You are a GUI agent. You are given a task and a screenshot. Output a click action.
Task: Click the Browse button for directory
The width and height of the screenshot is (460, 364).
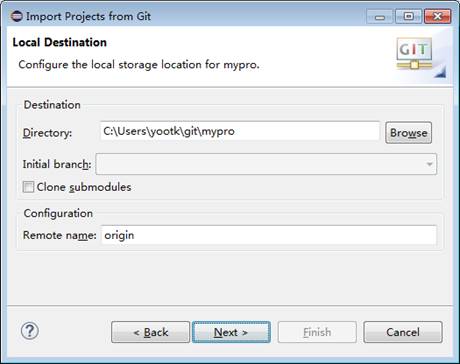pyautogui.click(x=409, y=133)
